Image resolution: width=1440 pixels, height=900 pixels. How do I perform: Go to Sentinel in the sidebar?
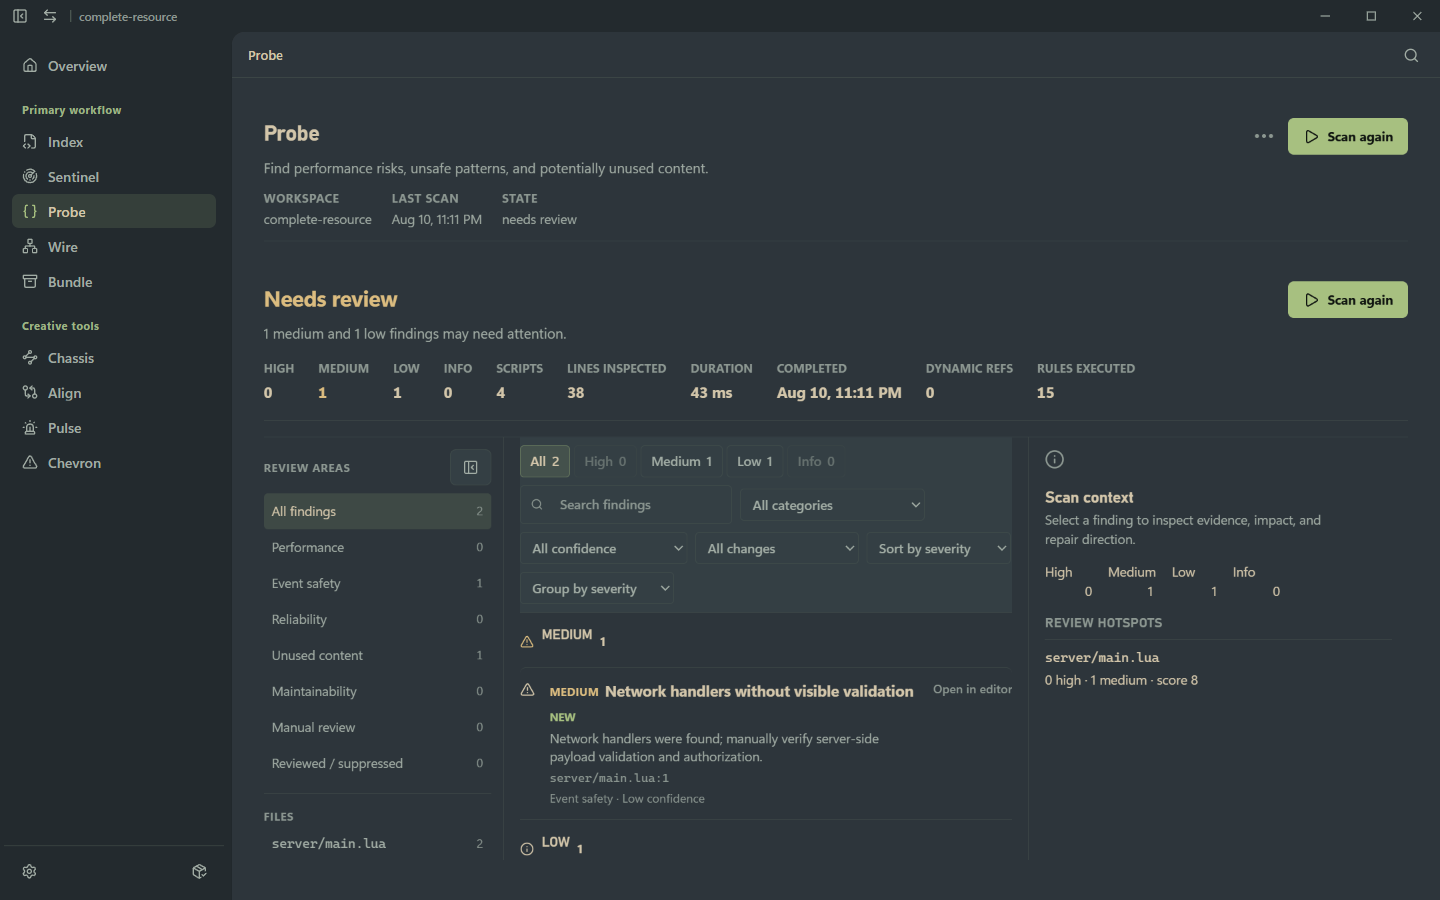(x=114, y=177)
